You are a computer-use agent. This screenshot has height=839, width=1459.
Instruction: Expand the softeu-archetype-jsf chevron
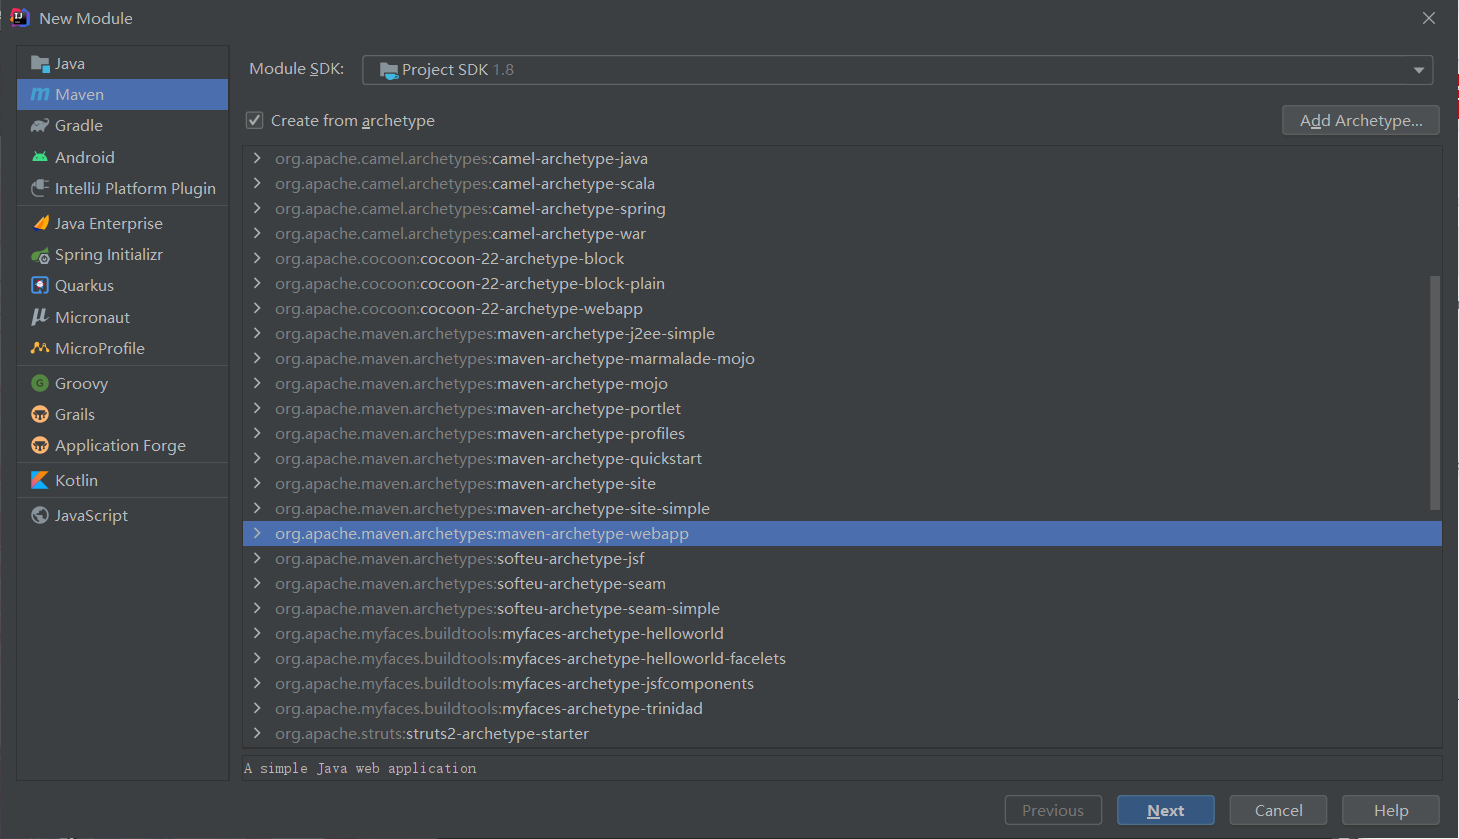[257, 558]
